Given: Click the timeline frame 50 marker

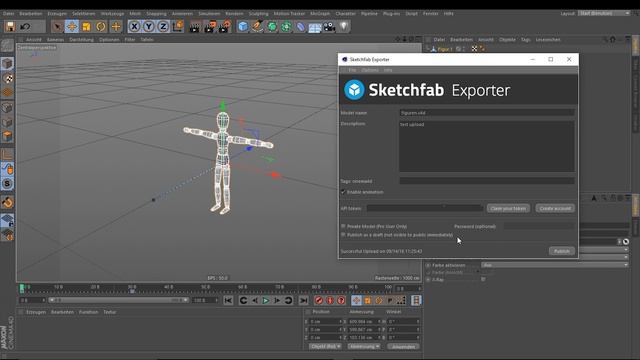Looking at the screenshot, I should tap(205, 288).
